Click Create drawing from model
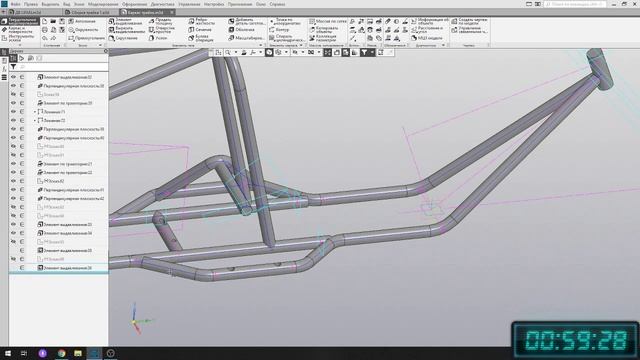Screen dimensions: 640x360 pos(469,21)
